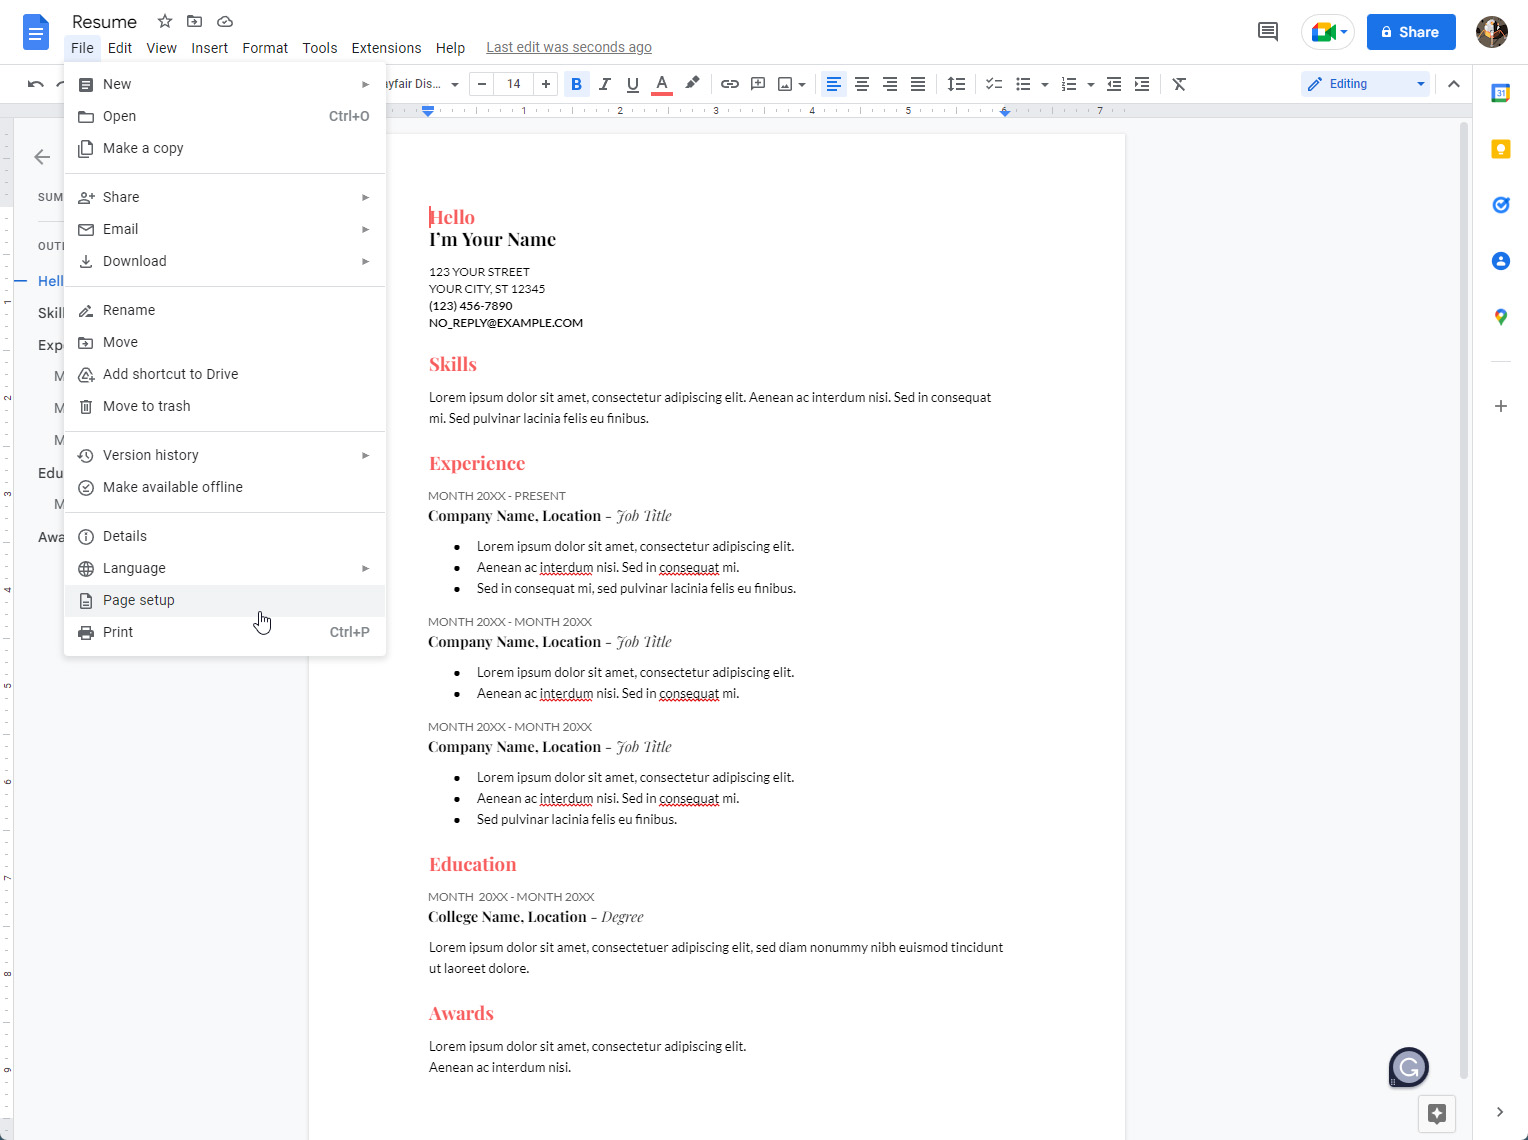Click the font size field
This screenshot has width=1528, height=1140.
click(513, 84)
